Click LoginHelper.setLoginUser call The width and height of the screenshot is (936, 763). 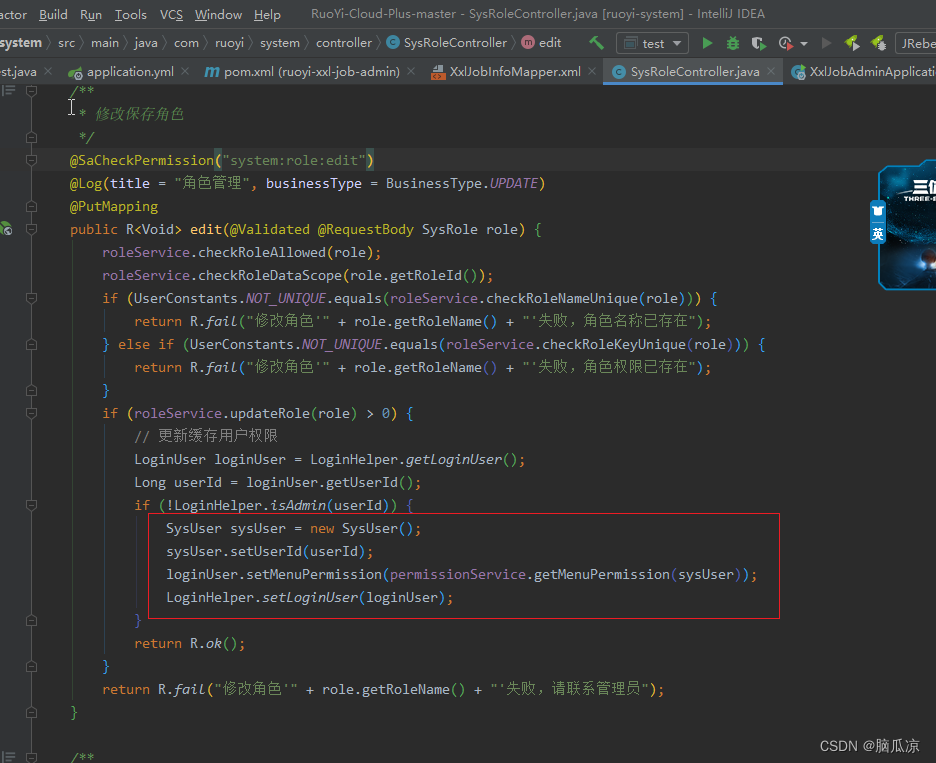coord(263,598)
